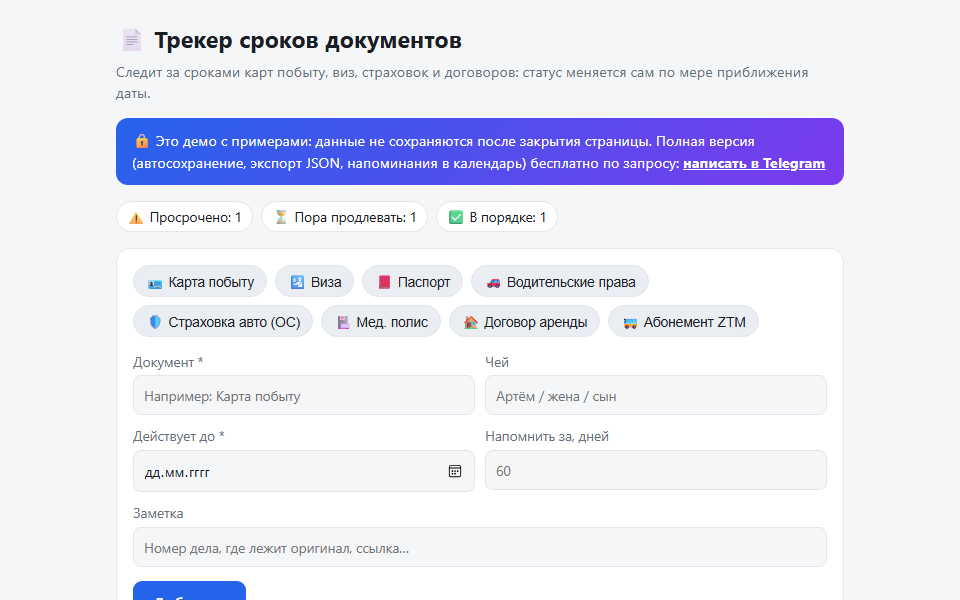Image resolution: width=960 pixels, height=600 pixels.
Task: Click the passport control icon on Виза chip
Action: pyautogui.click(x=297, y=282)
